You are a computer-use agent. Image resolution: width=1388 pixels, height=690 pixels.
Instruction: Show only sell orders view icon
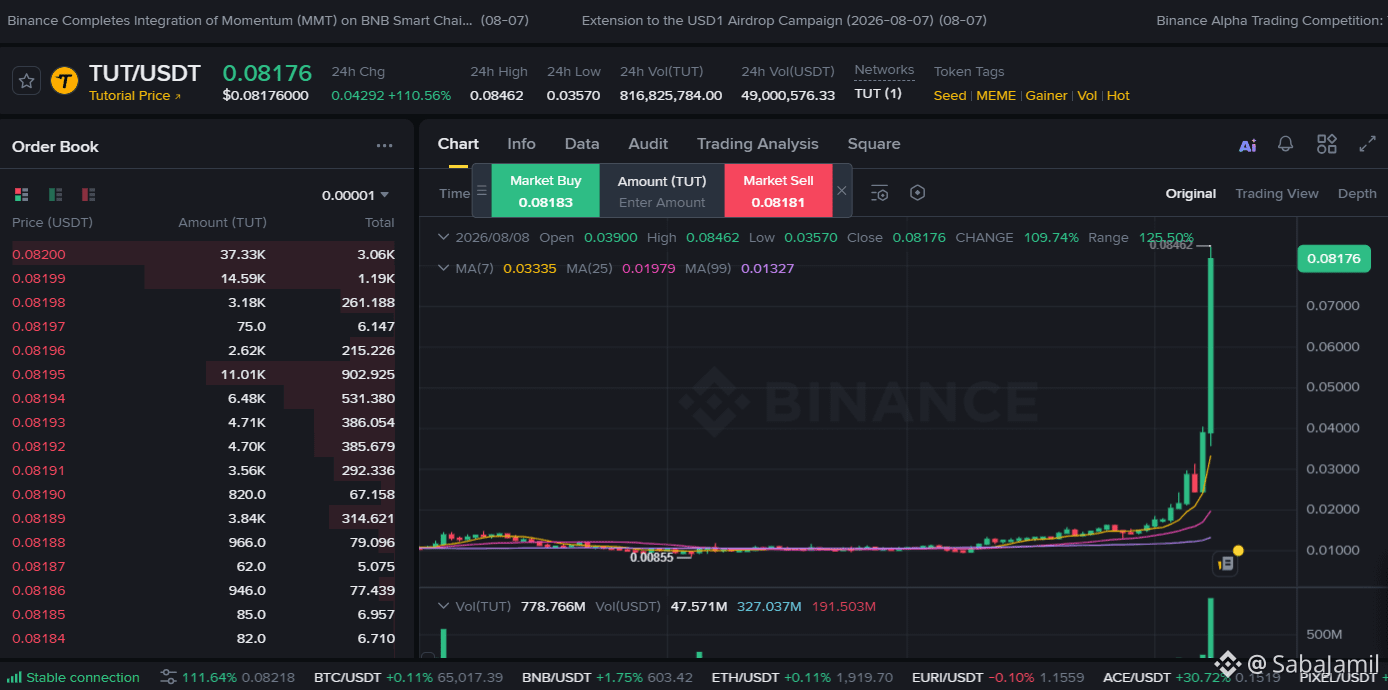tap(89, 194)
